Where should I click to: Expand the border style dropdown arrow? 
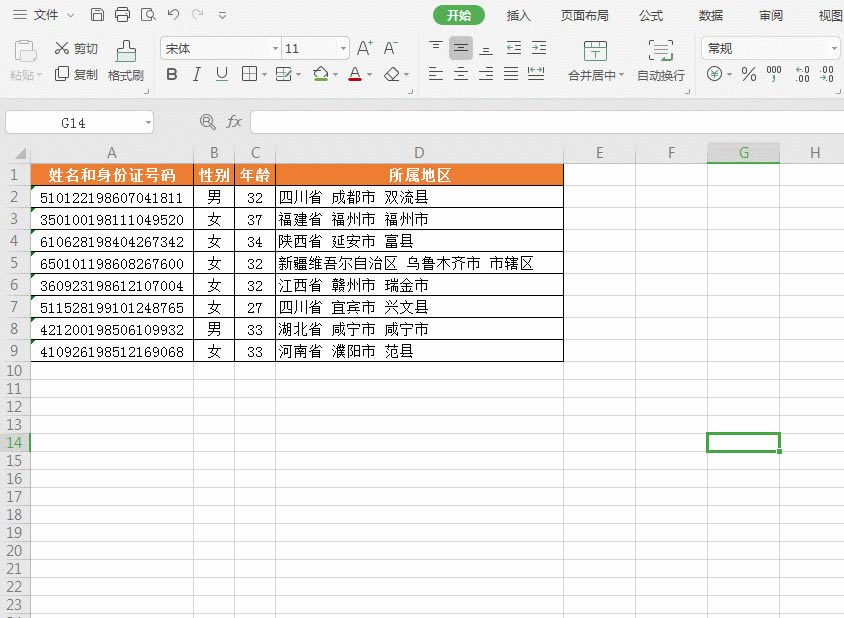pyautogui.click(x=264, y=75)
